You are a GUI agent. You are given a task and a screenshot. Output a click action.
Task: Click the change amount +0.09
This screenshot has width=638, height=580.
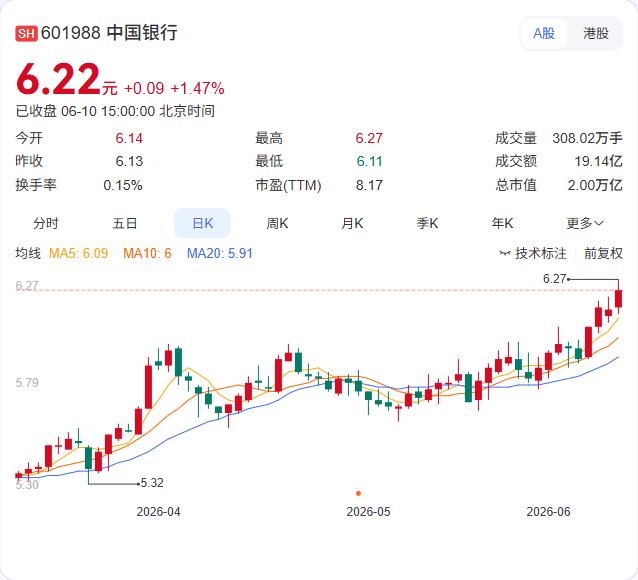tap(144, 88)
